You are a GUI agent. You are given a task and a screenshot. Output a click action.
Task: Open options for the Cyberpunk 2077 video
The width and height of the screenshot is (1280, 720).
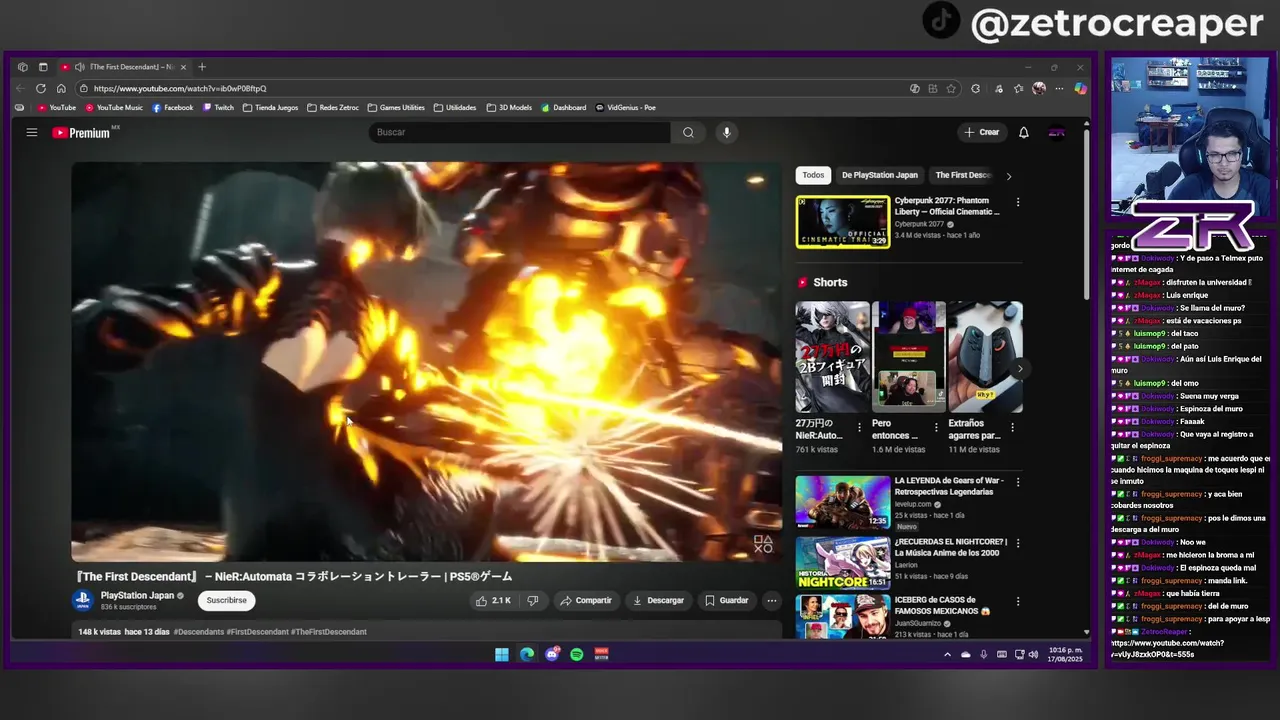coord(1018,202)
